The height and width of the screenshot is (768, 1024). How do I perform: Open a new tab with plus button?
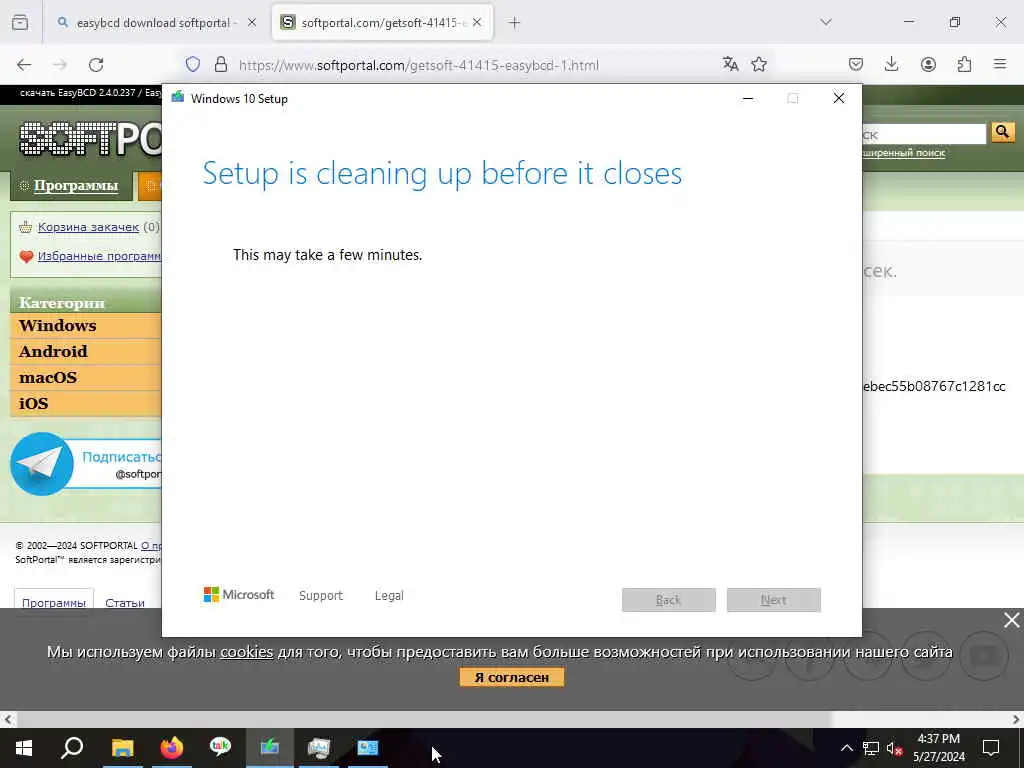(x=515, y=23)
